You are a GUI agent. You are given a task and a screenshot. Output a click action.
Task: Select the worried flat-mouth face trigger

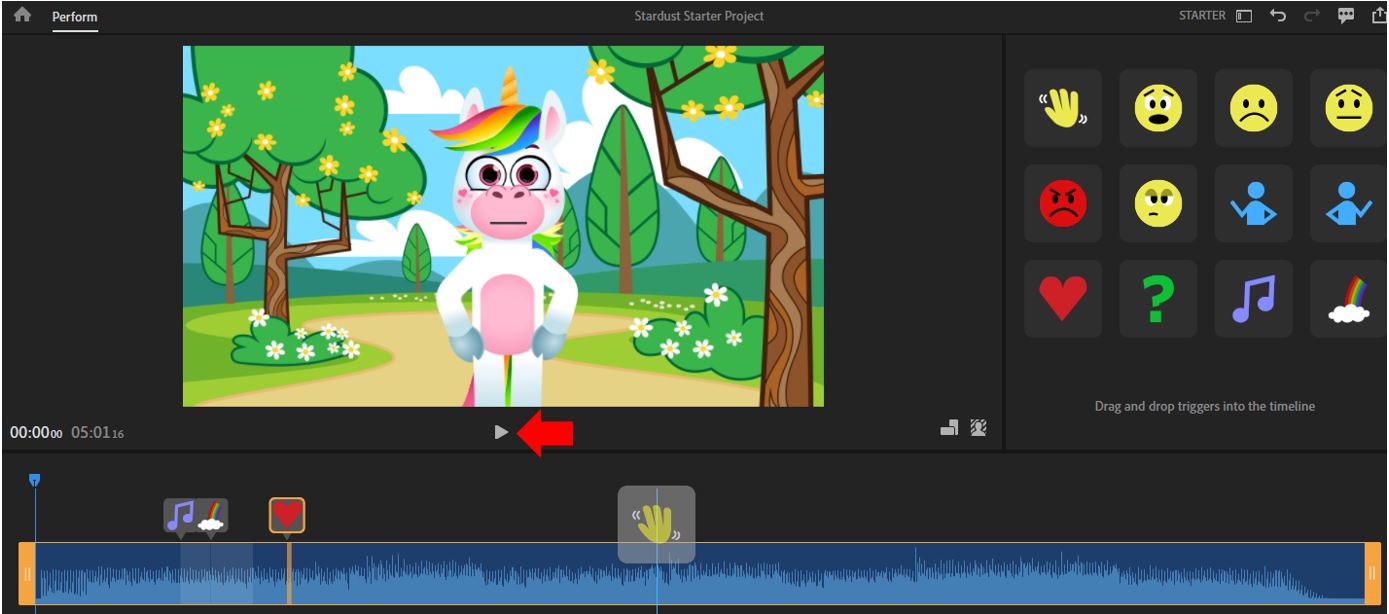click(x=1349, y=108)
